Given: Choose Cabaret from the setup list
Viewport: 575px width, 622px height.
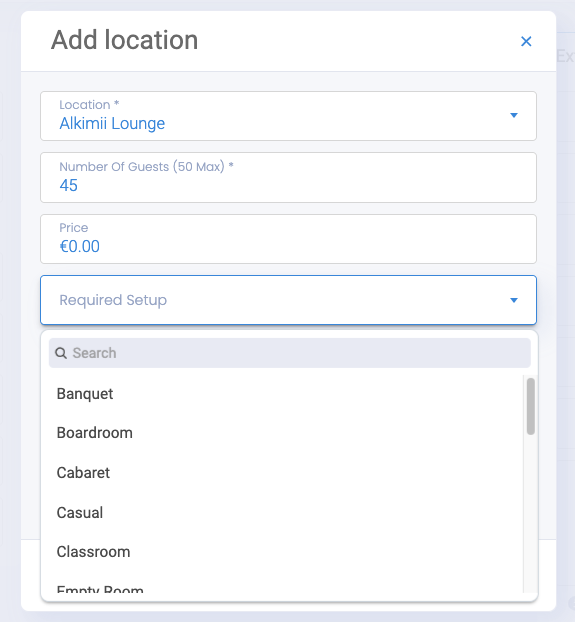Looking at the screenshot, I should pyautogui.click(x=83, y=473).
